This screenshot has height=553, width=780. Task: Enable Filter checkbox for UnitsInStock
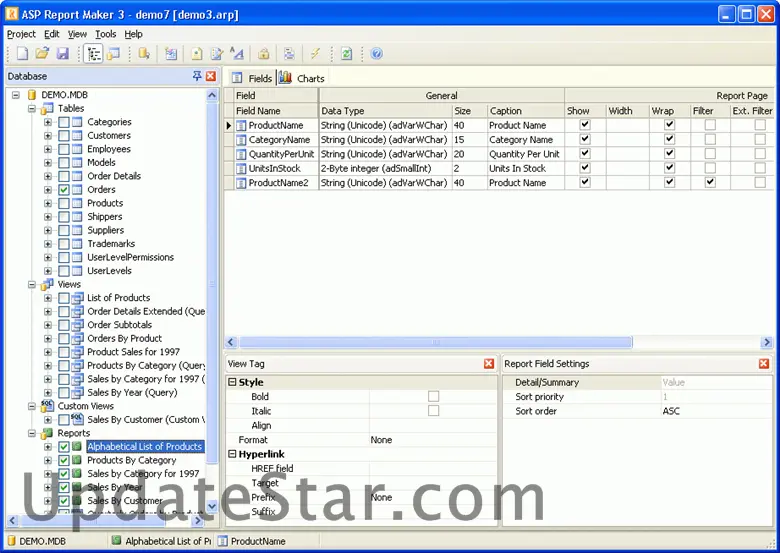click(x=710, y=168)
